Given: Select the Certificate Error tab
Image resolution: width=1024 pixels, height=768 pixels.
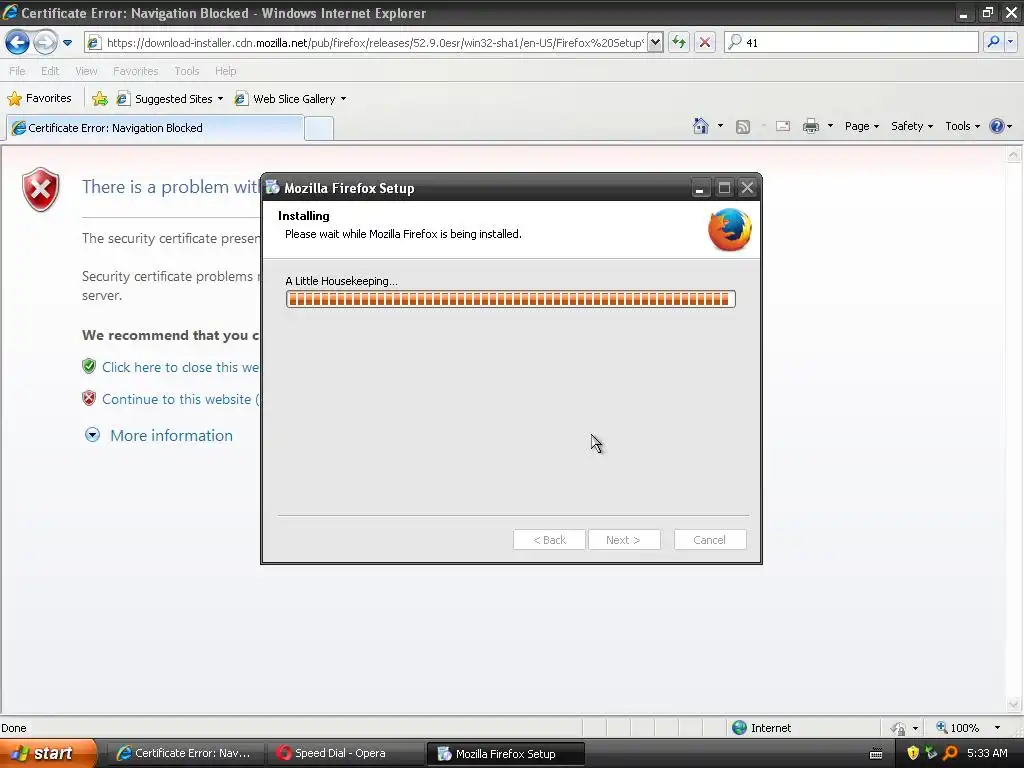Looking at the screenshot, I should click(x=155, y=128).
